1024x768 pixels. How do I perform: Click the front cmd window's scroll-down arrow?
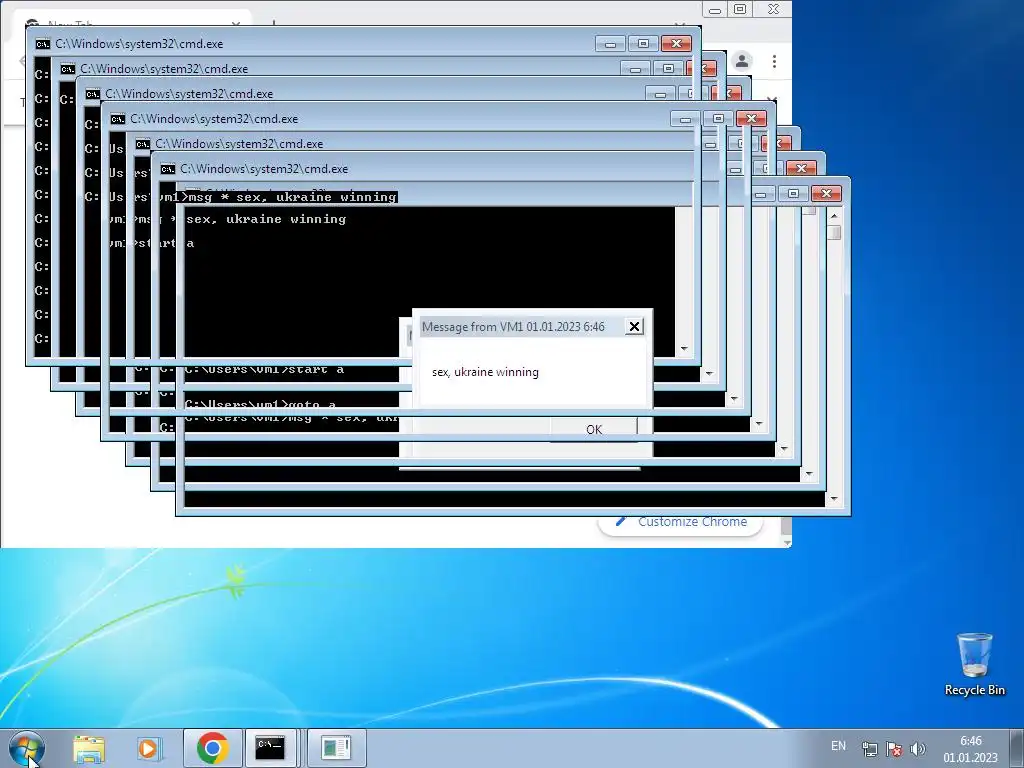(x=834, y=499)
